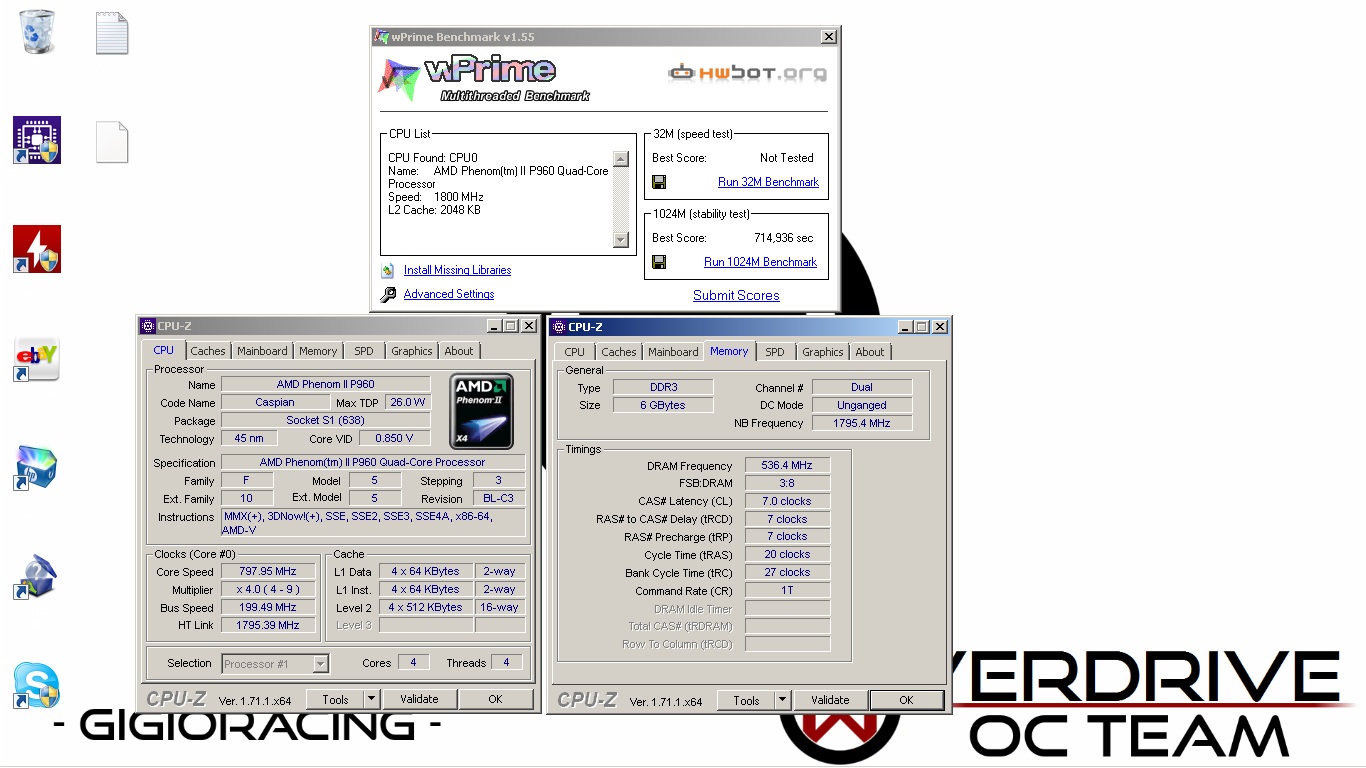
Task: Click the Install Missing Libraries icon
Action: (x=387, y=270)
